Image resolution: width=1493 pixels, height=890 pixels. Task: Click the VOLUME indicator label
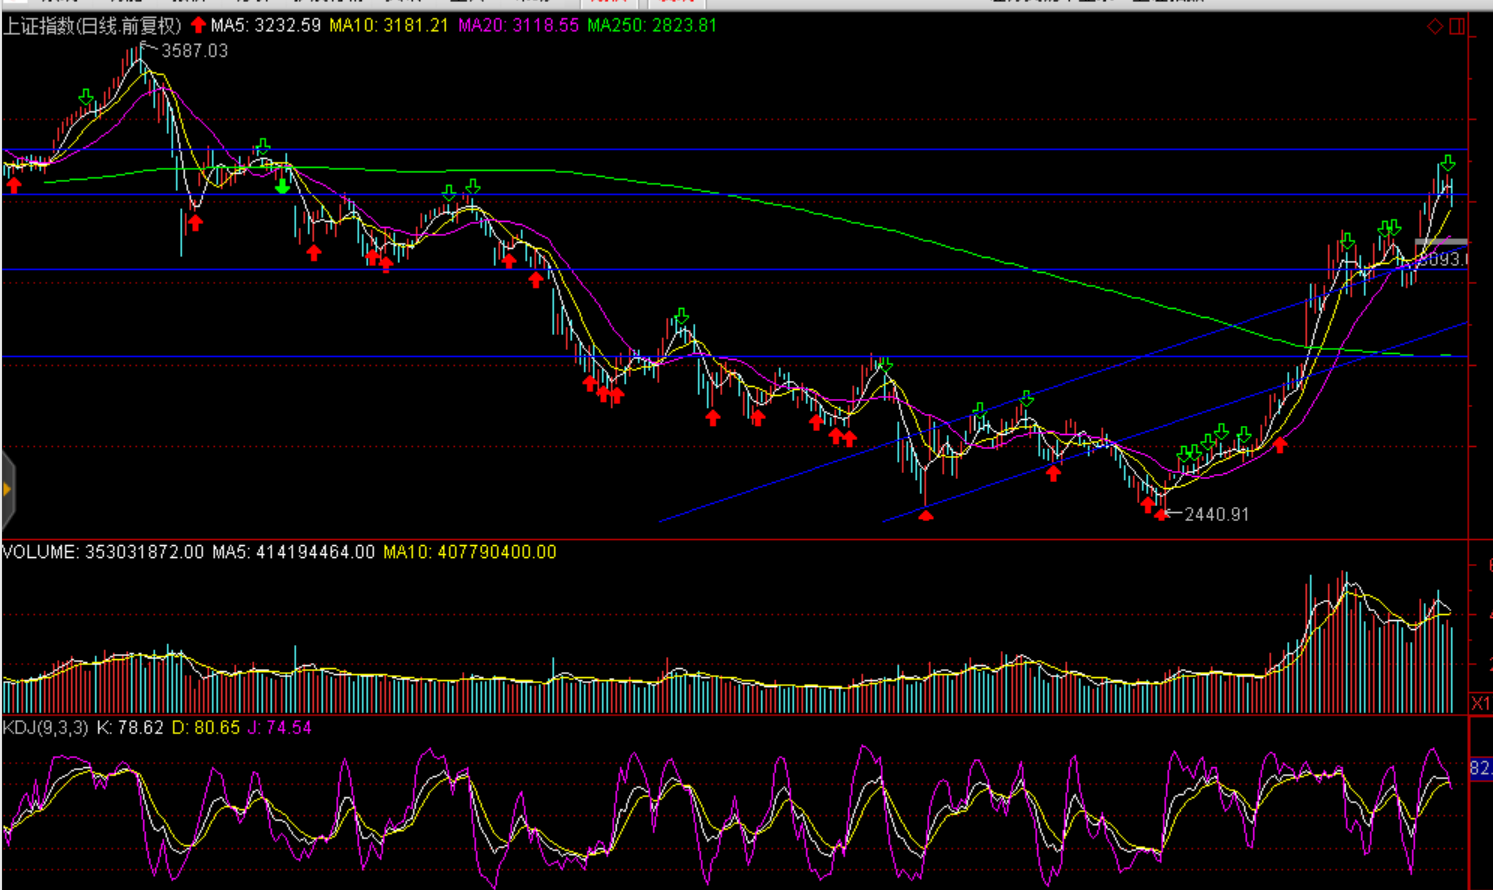pyautogui.click(x=40, y=552)
